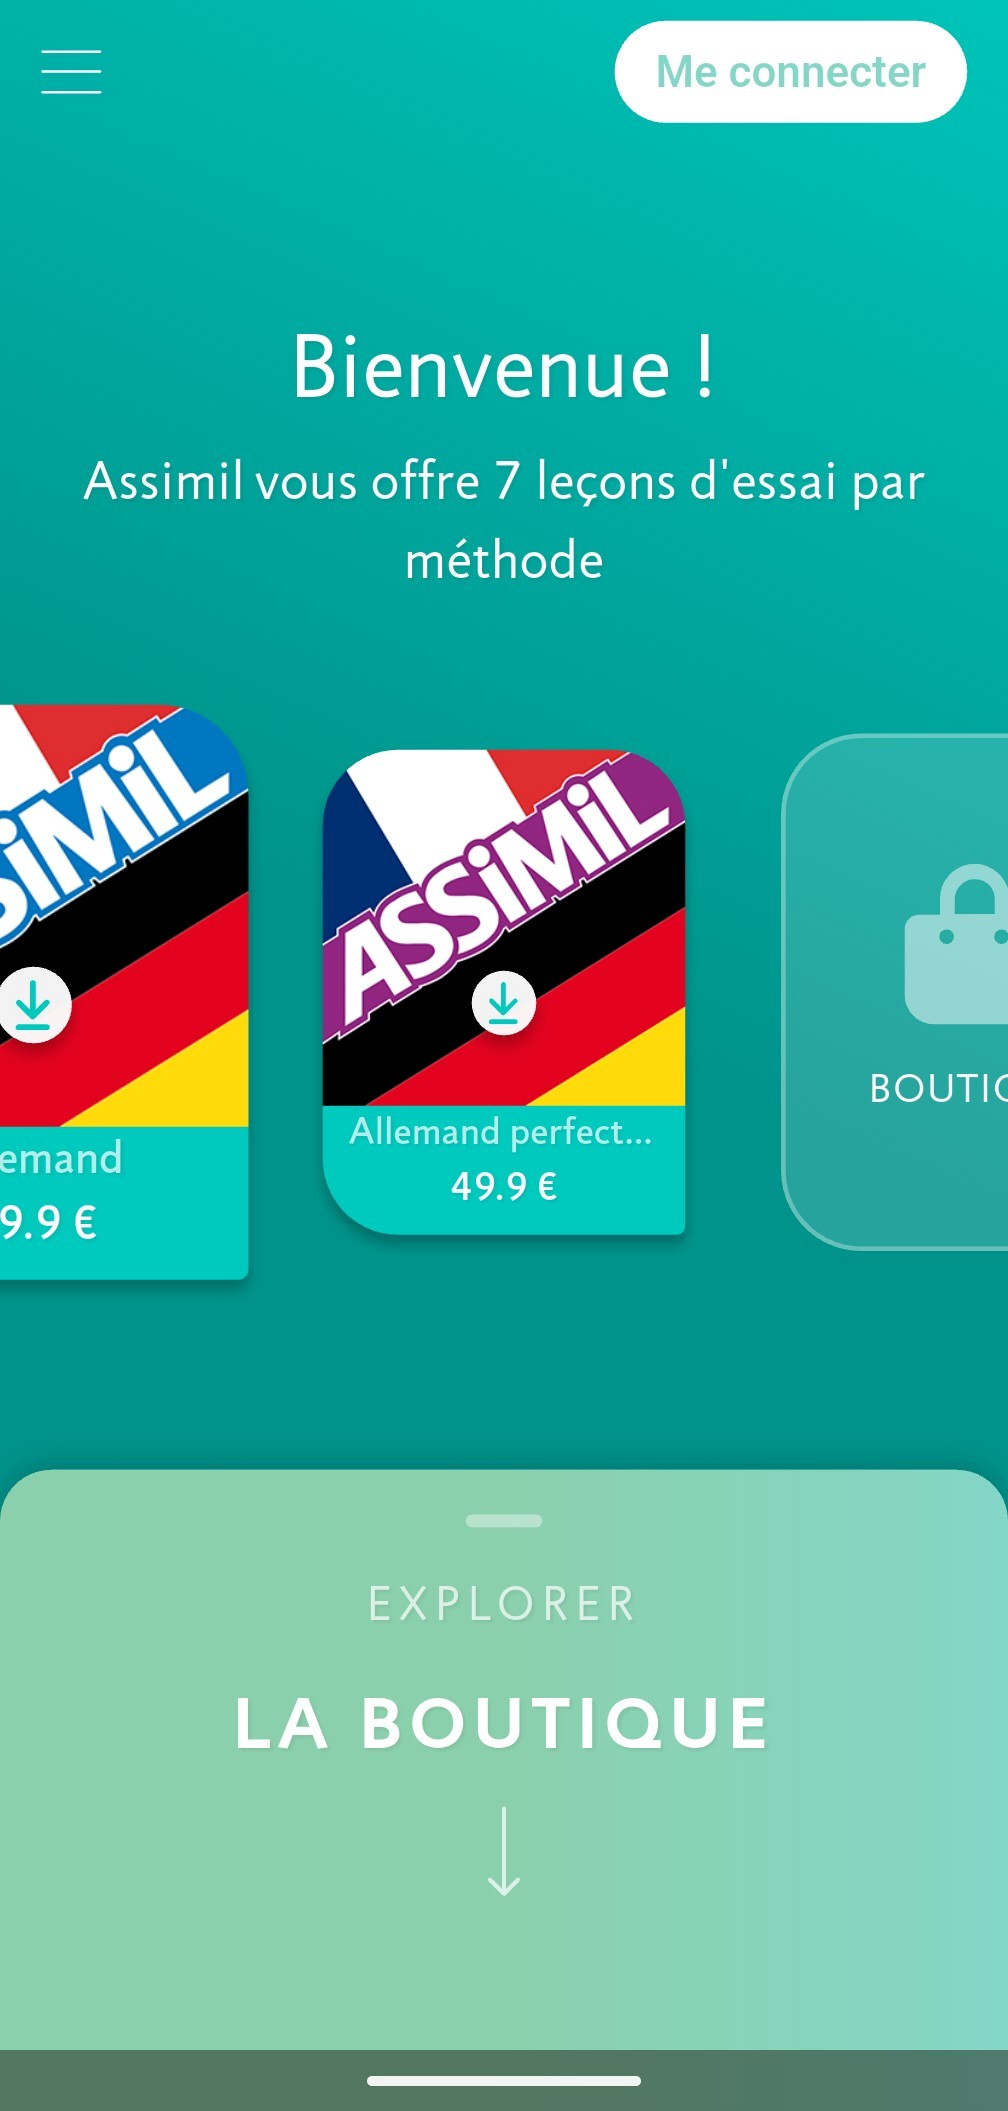Tap the price on left Allemand card
1008x2111 pixels.
coord(48,1222)
